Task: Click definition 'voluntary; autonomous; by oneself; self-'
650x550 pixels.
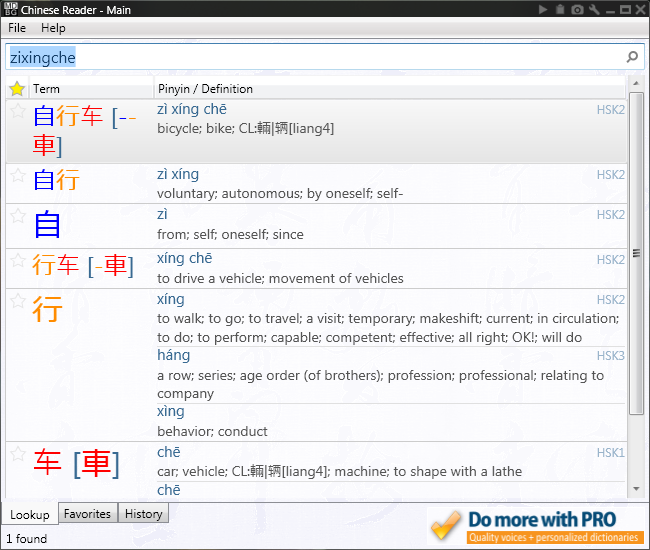Action: [x=280, y=194]
